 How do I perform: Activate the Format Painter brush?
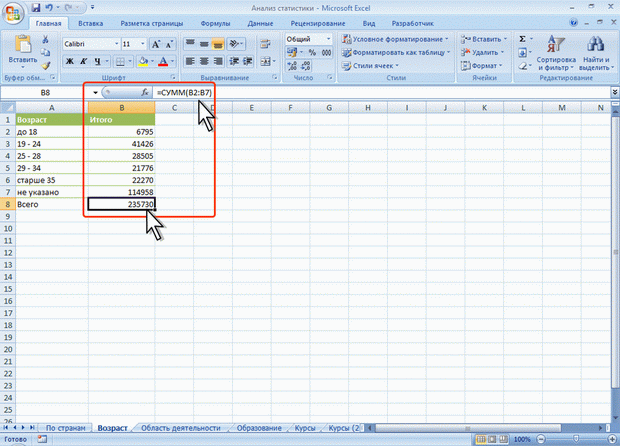point(45,65)
